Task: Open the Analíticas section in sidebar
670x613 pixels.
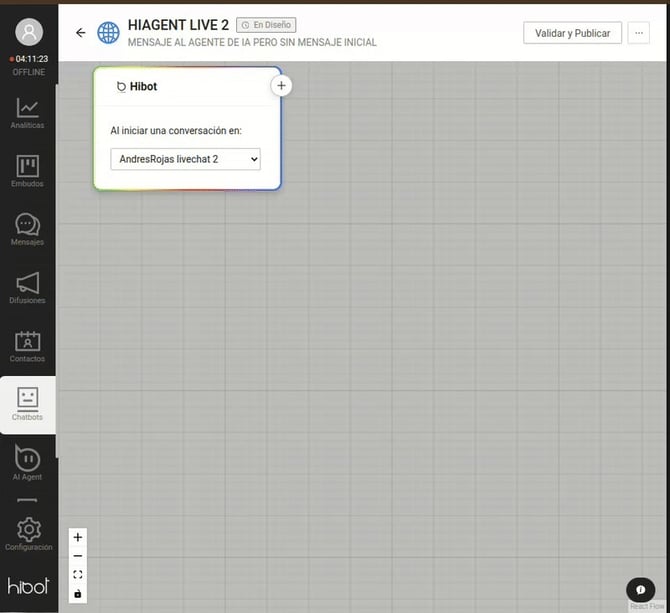Action: point(27,112)
